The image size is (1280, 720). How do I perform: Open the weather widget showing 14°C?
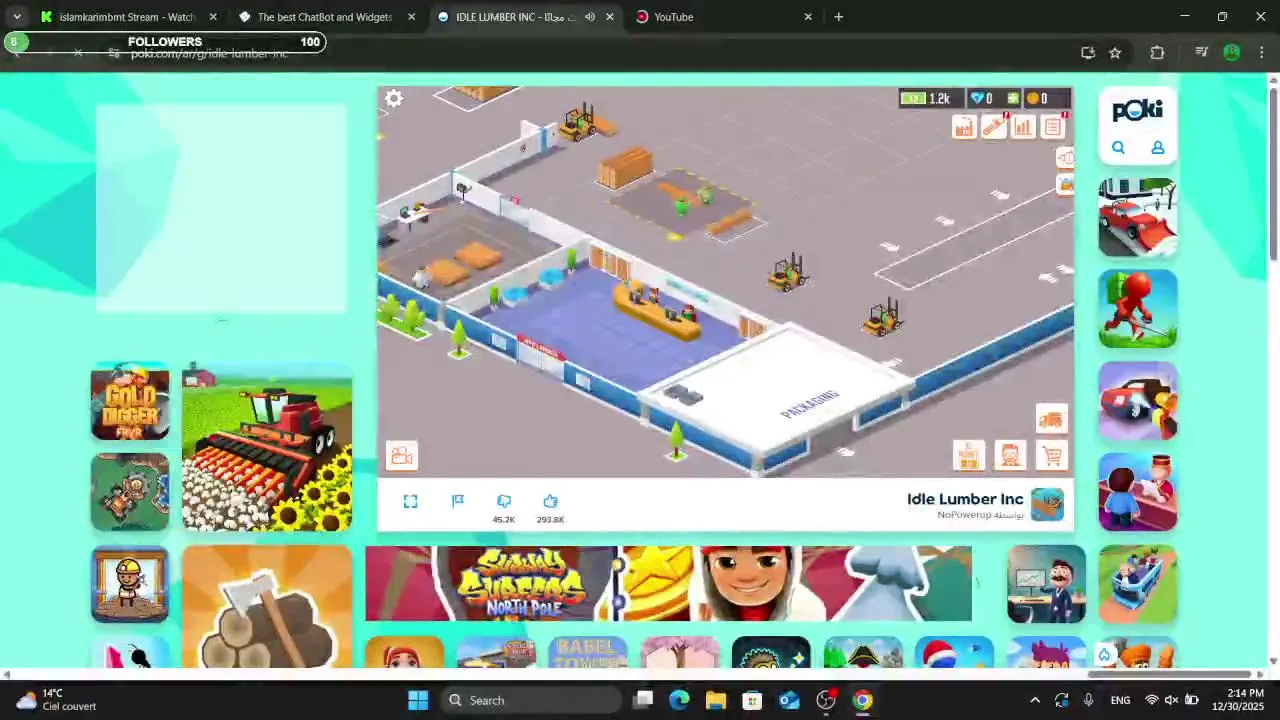(x=58, y=700)
